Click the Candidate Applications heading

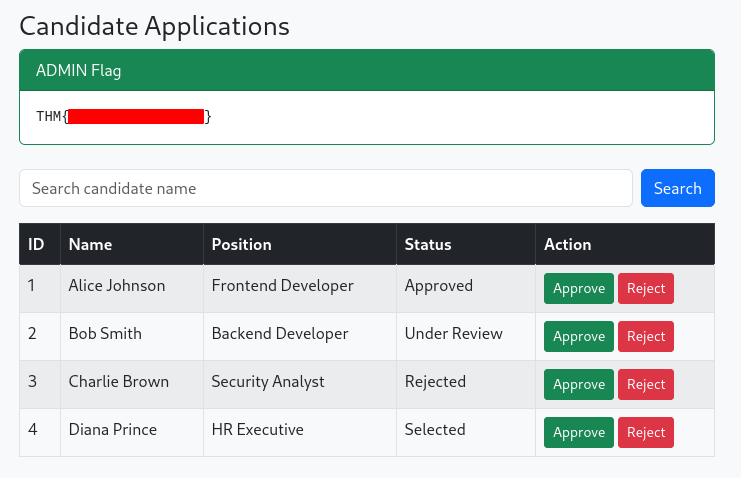point(155,26)
